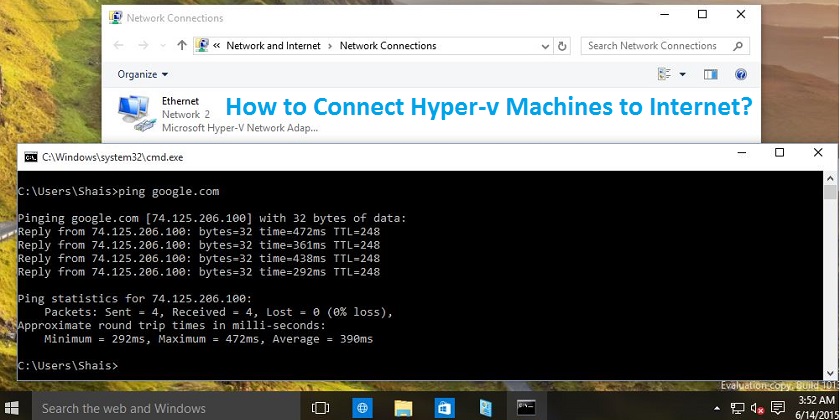
Task: Maximize the cmd.exe window
Action: (779, 153)
